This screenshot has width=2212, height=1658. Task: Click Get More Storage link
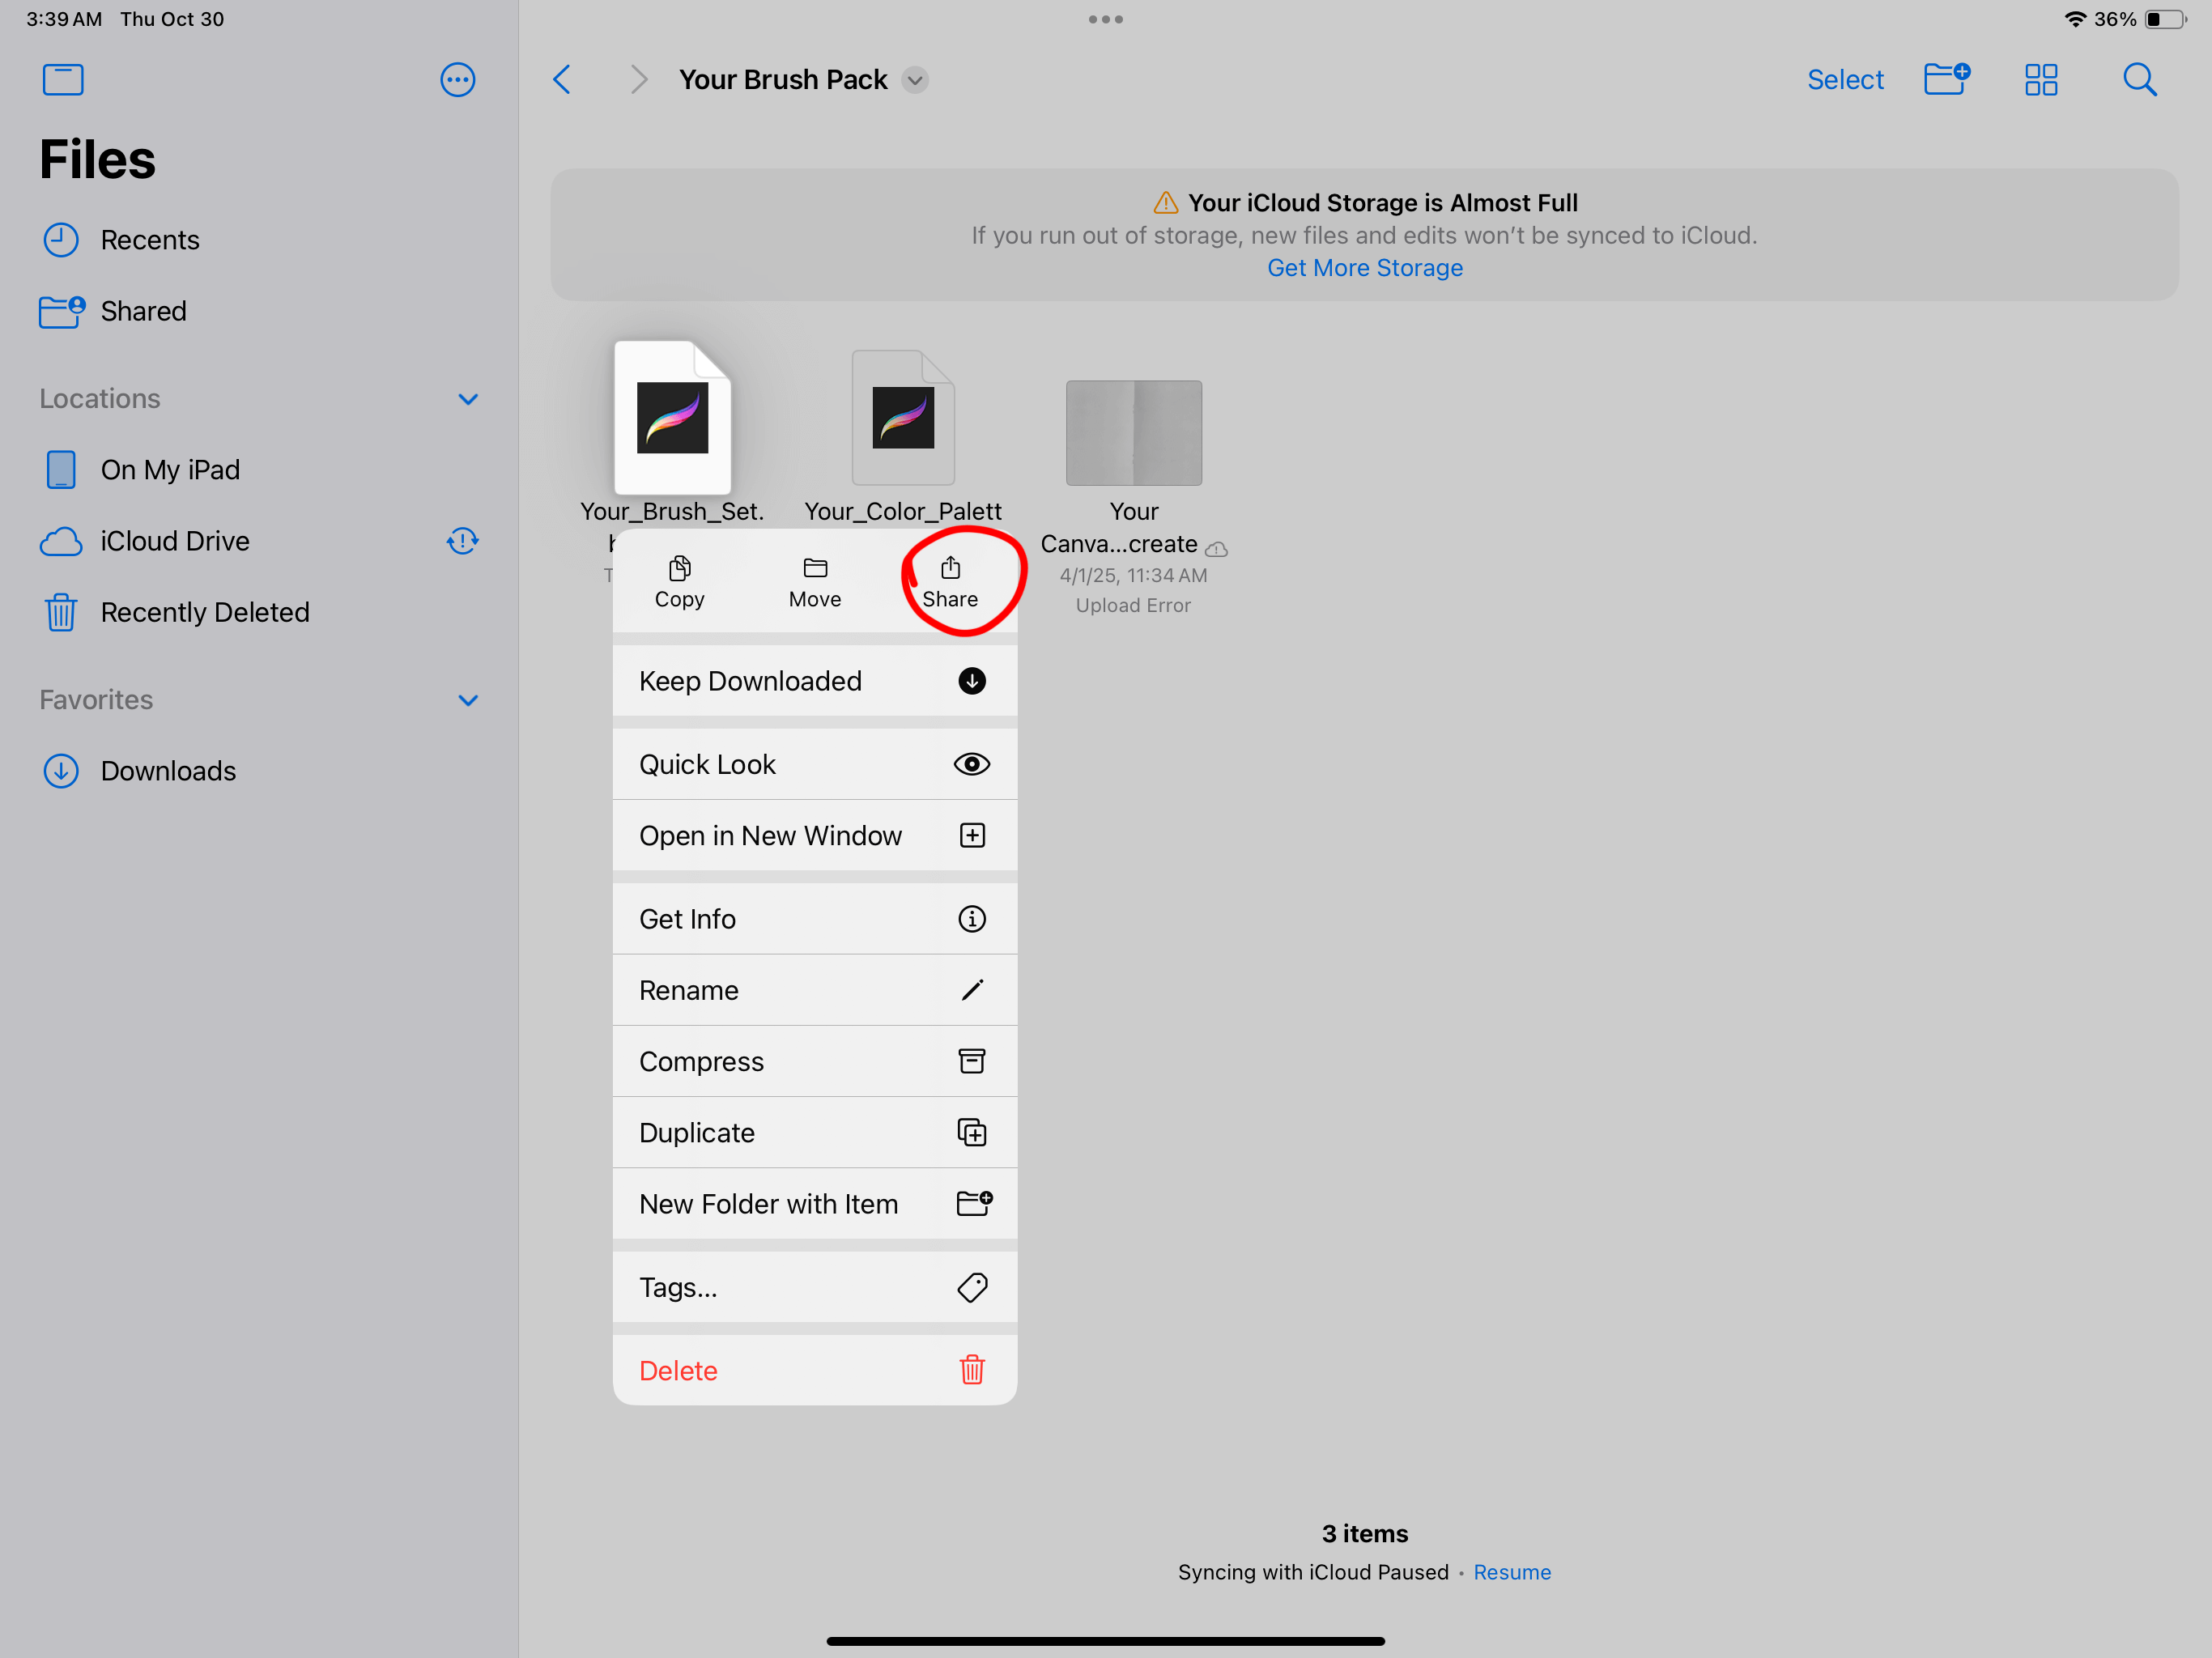pyautogui.click(x=1364, y=268)
